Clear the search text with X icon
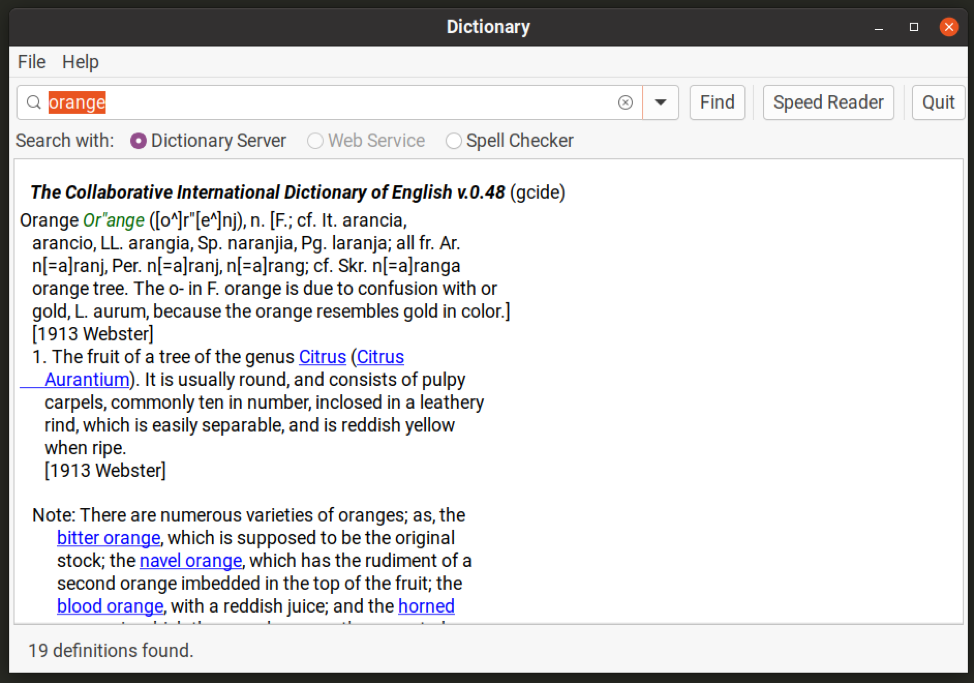Image resolution: width=974 pixels, height=683 pixels. (x=625, y=102)
